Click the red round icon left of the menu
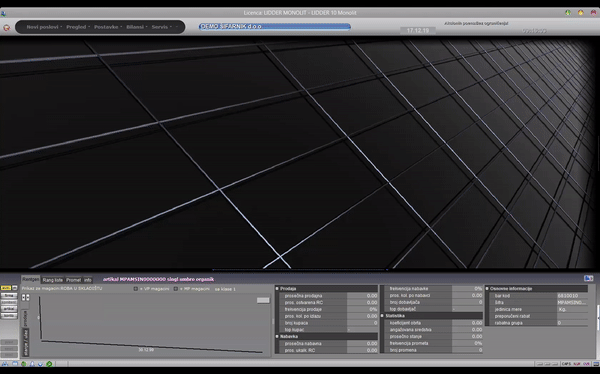This screenshot has height=374, width=600. pos(7,28)
